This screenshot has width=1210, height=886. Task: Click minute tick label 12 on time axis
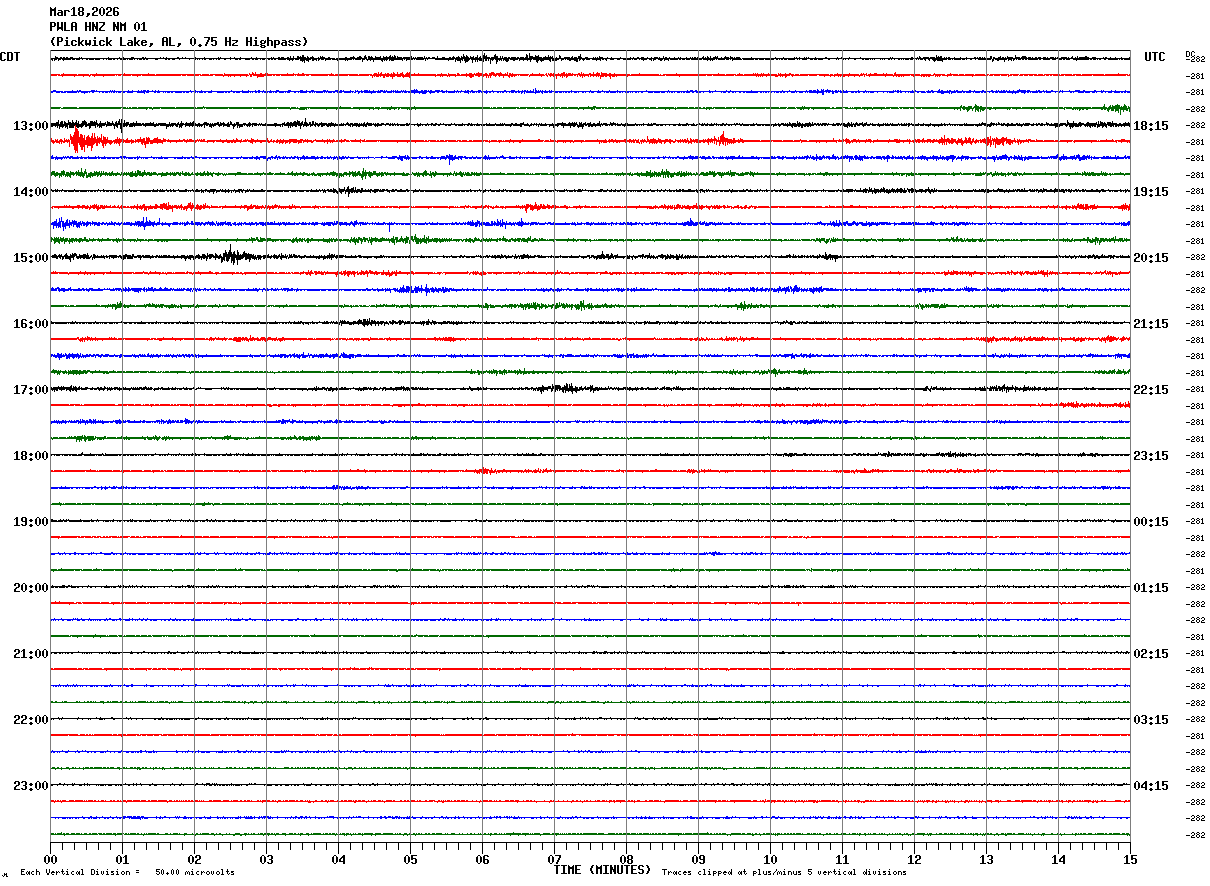(x=915, y=859)
